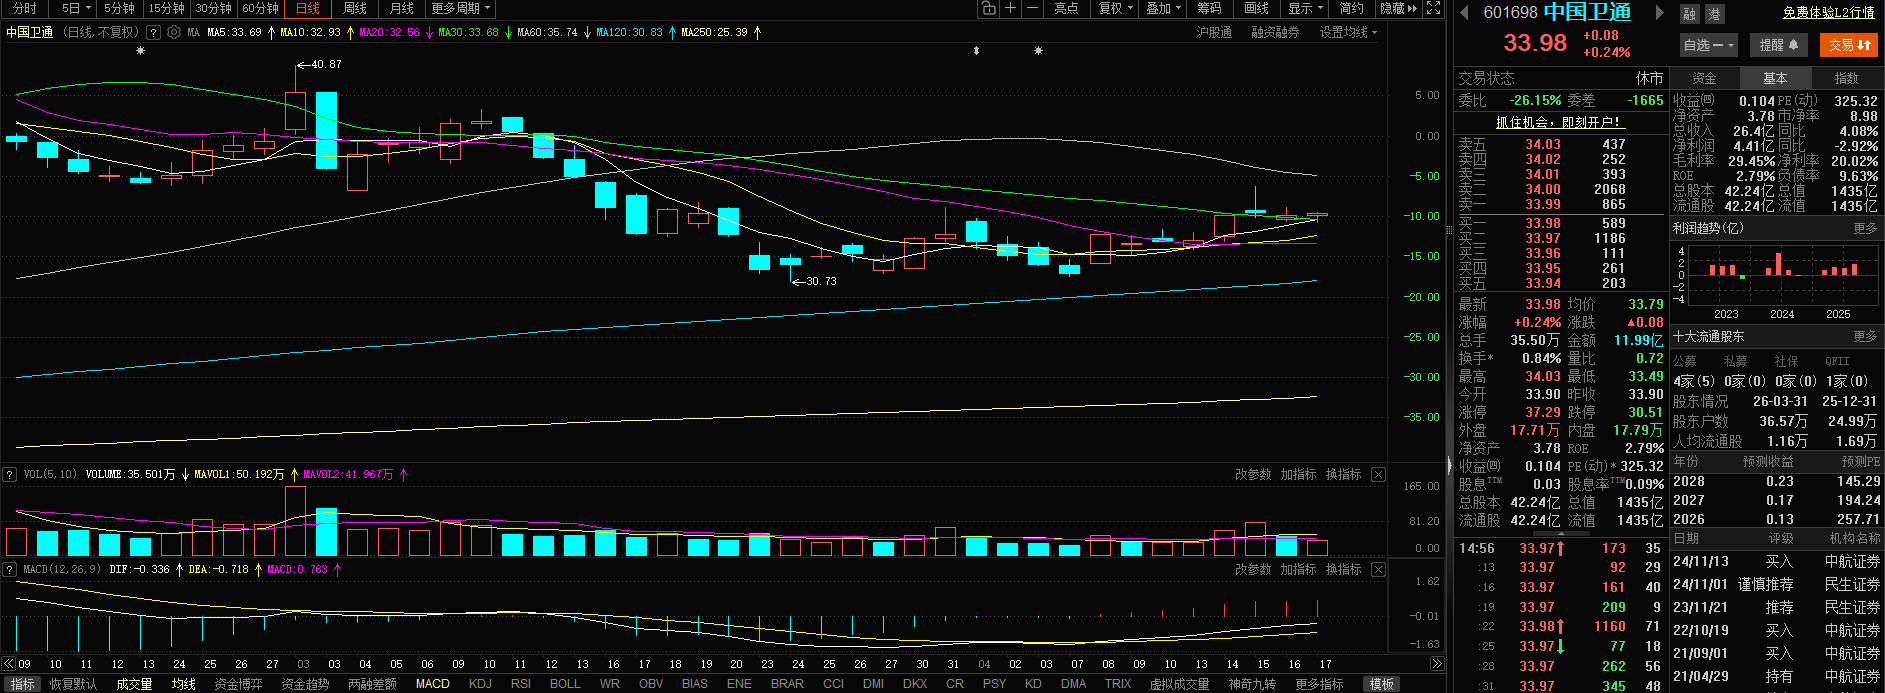Select the BOLL indicator

point(565,684)
